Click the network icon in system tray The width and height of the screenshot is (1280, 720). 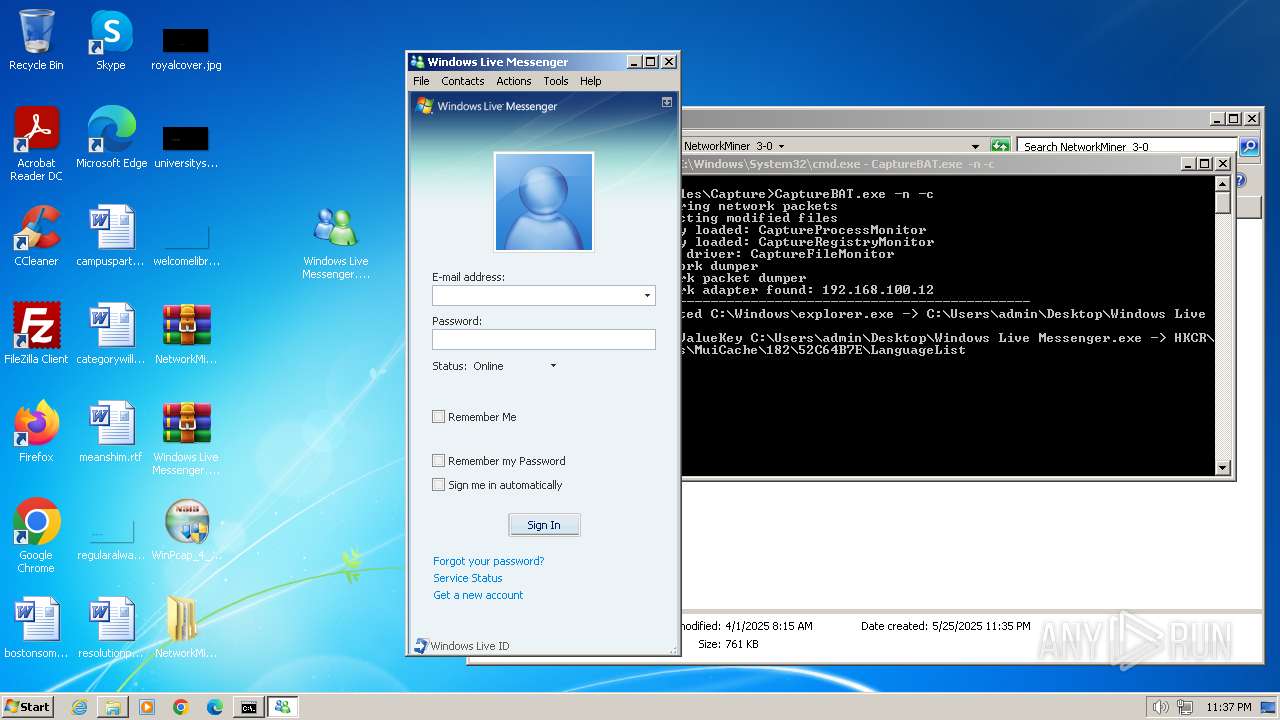click(x=1185, y=707)
